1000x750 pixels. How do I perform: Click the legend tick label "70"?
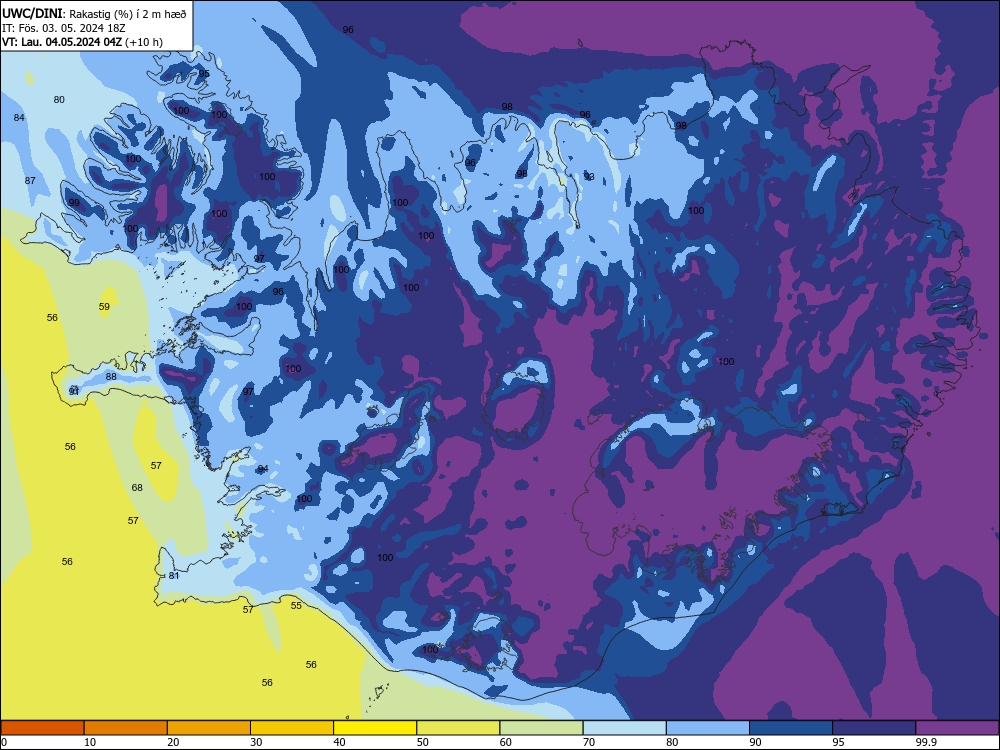[x=589, y=742]
